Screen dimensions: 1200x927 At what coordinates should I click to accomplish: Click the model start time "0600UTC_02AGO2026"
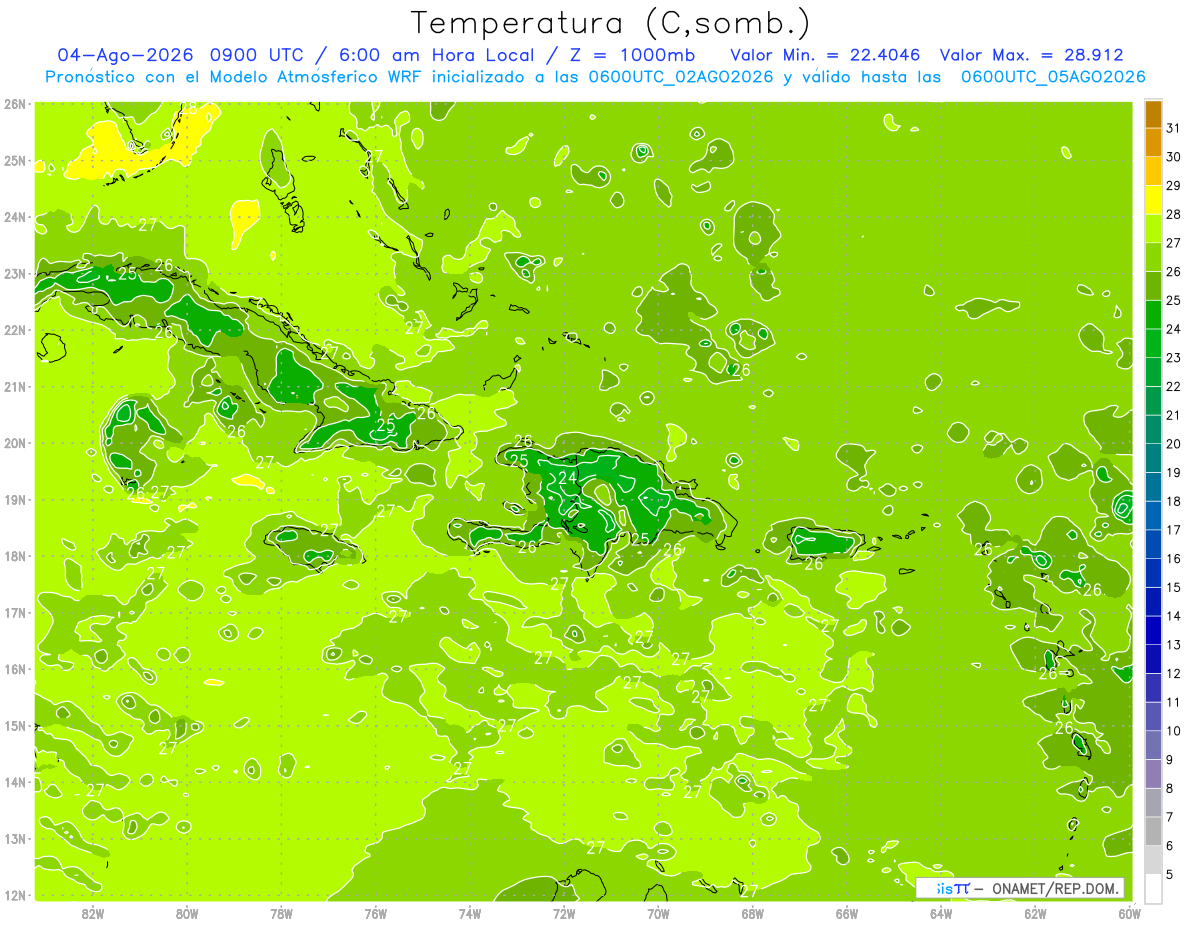point(681,77)
